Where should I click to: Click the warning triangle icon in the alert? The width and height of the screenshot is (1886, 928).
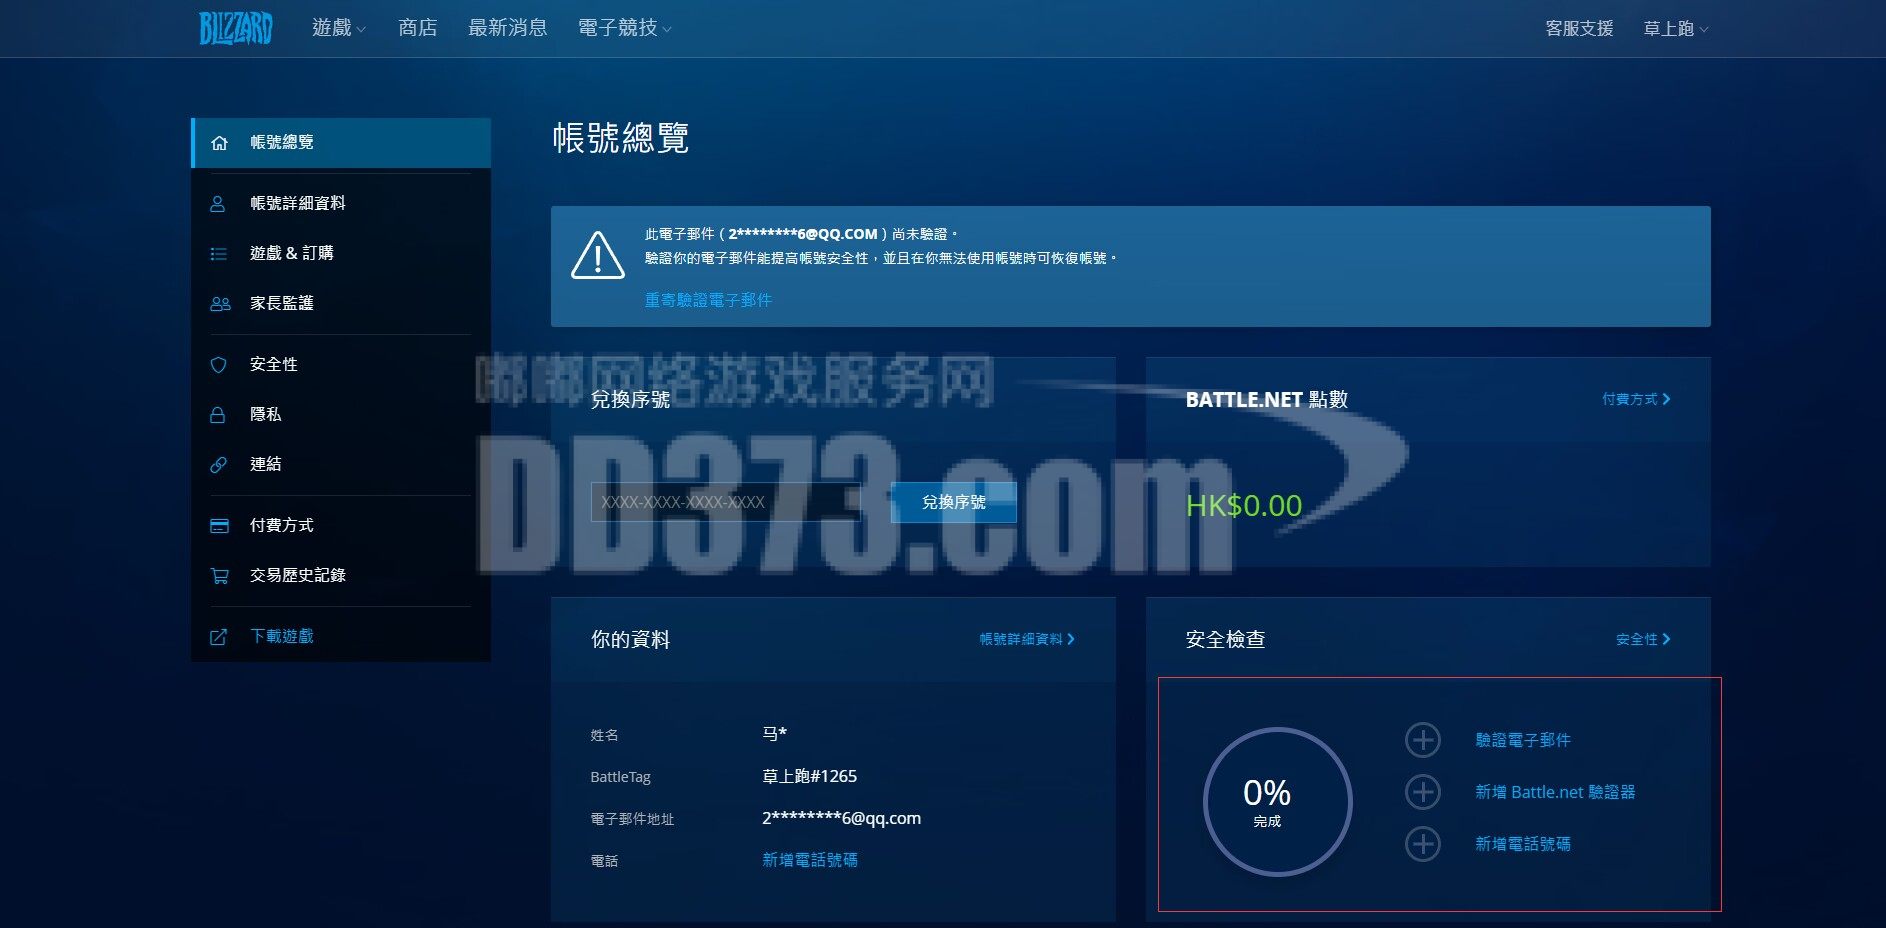click(x=598, y=256)
